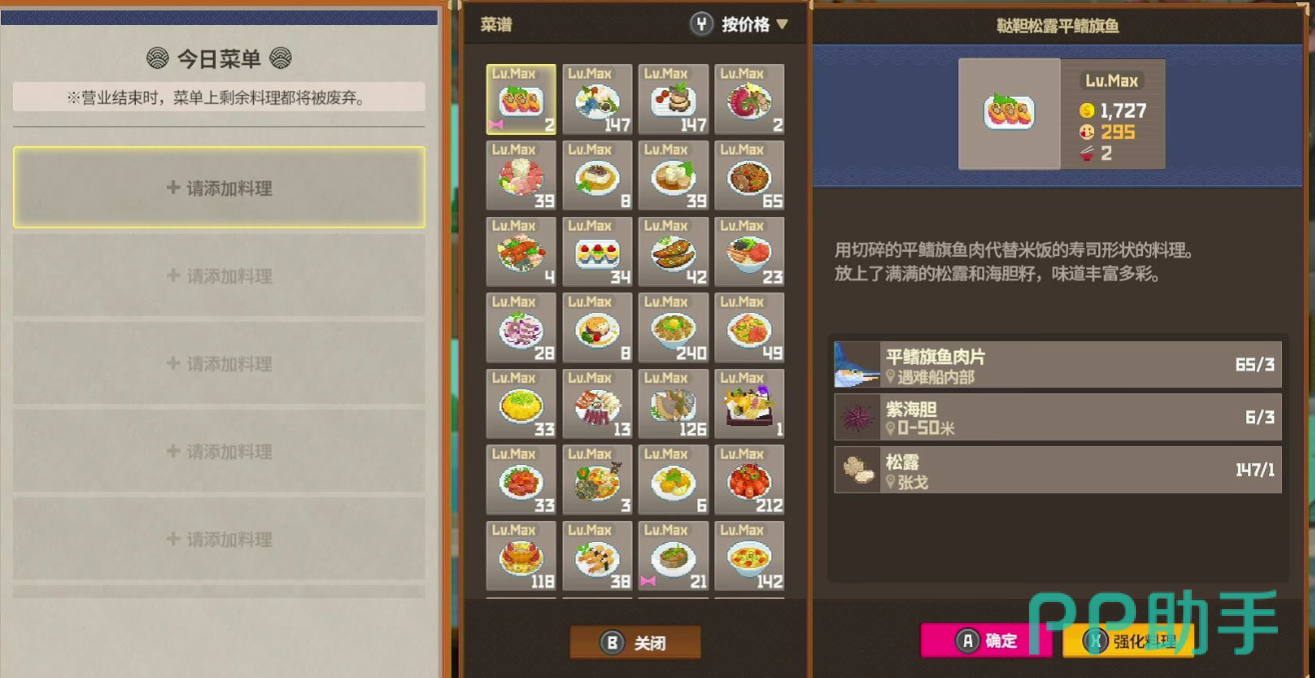Click the highlighted 请添加料理 menu slot
1315x678 pixels.
tap(219, 187)
